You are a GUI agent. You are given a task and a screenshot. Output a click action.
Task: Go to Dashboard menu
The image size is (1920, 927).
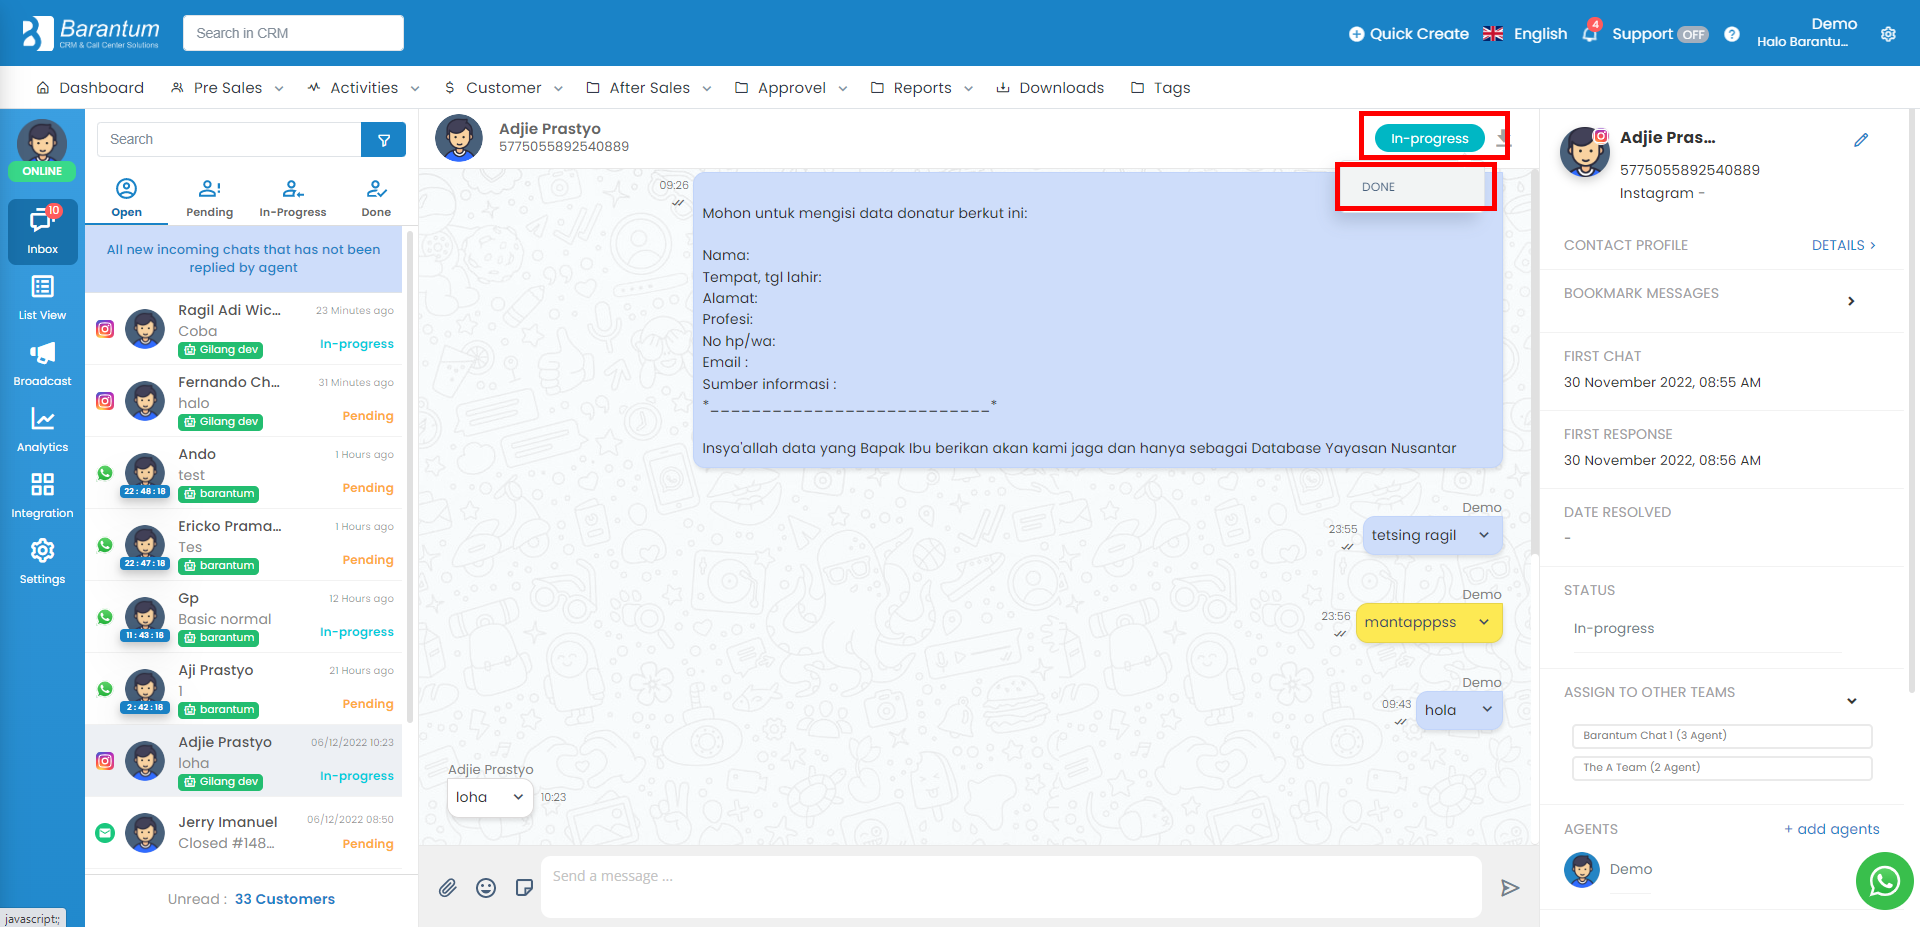[90, 88]
